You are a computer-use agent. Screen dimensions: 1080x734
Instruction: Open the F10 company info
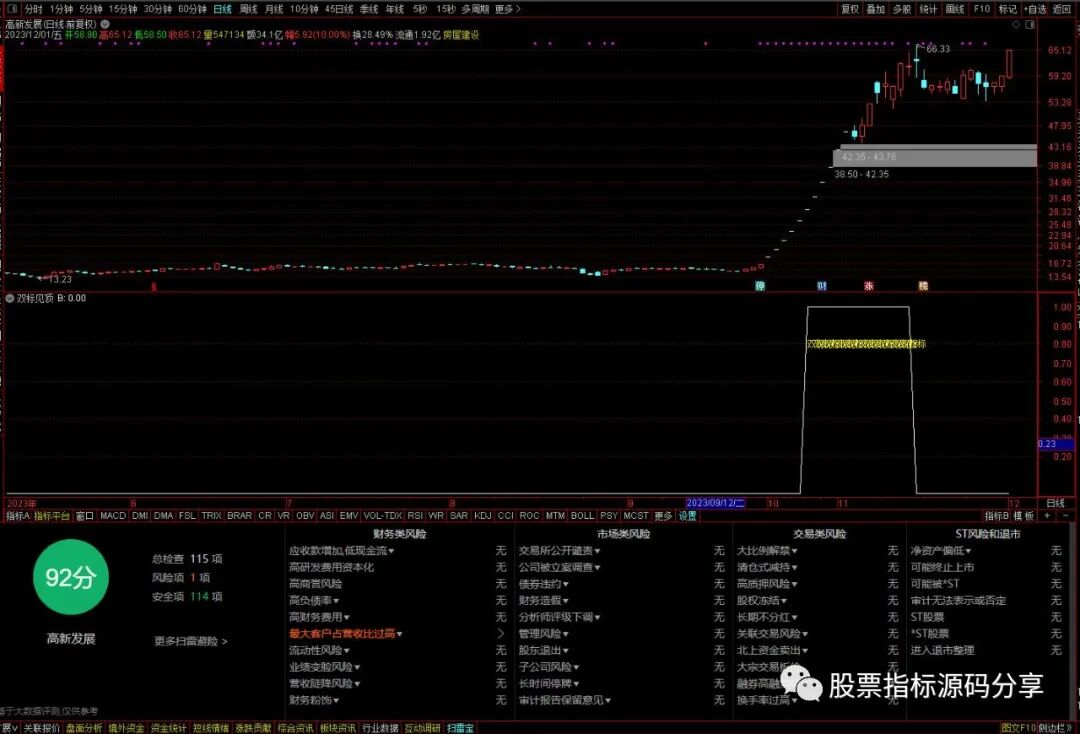coord(982,9)
